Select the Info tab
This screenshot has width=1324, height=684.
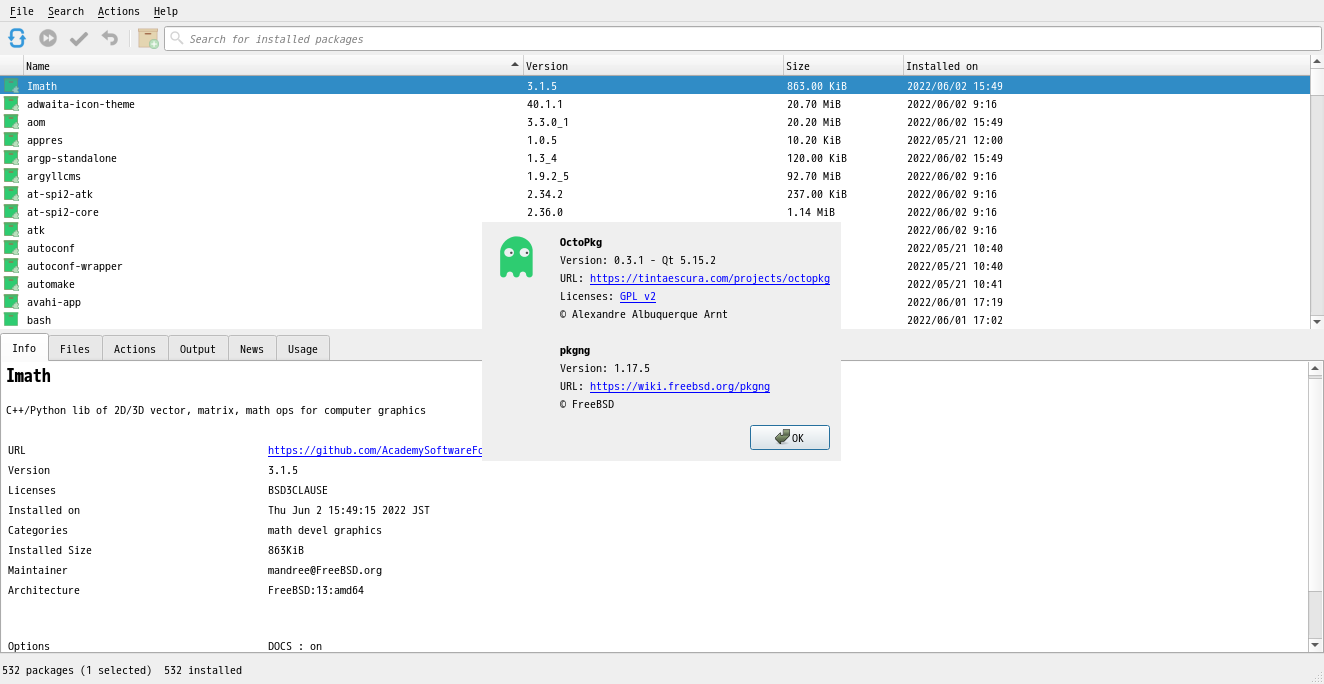pos(24,348)
